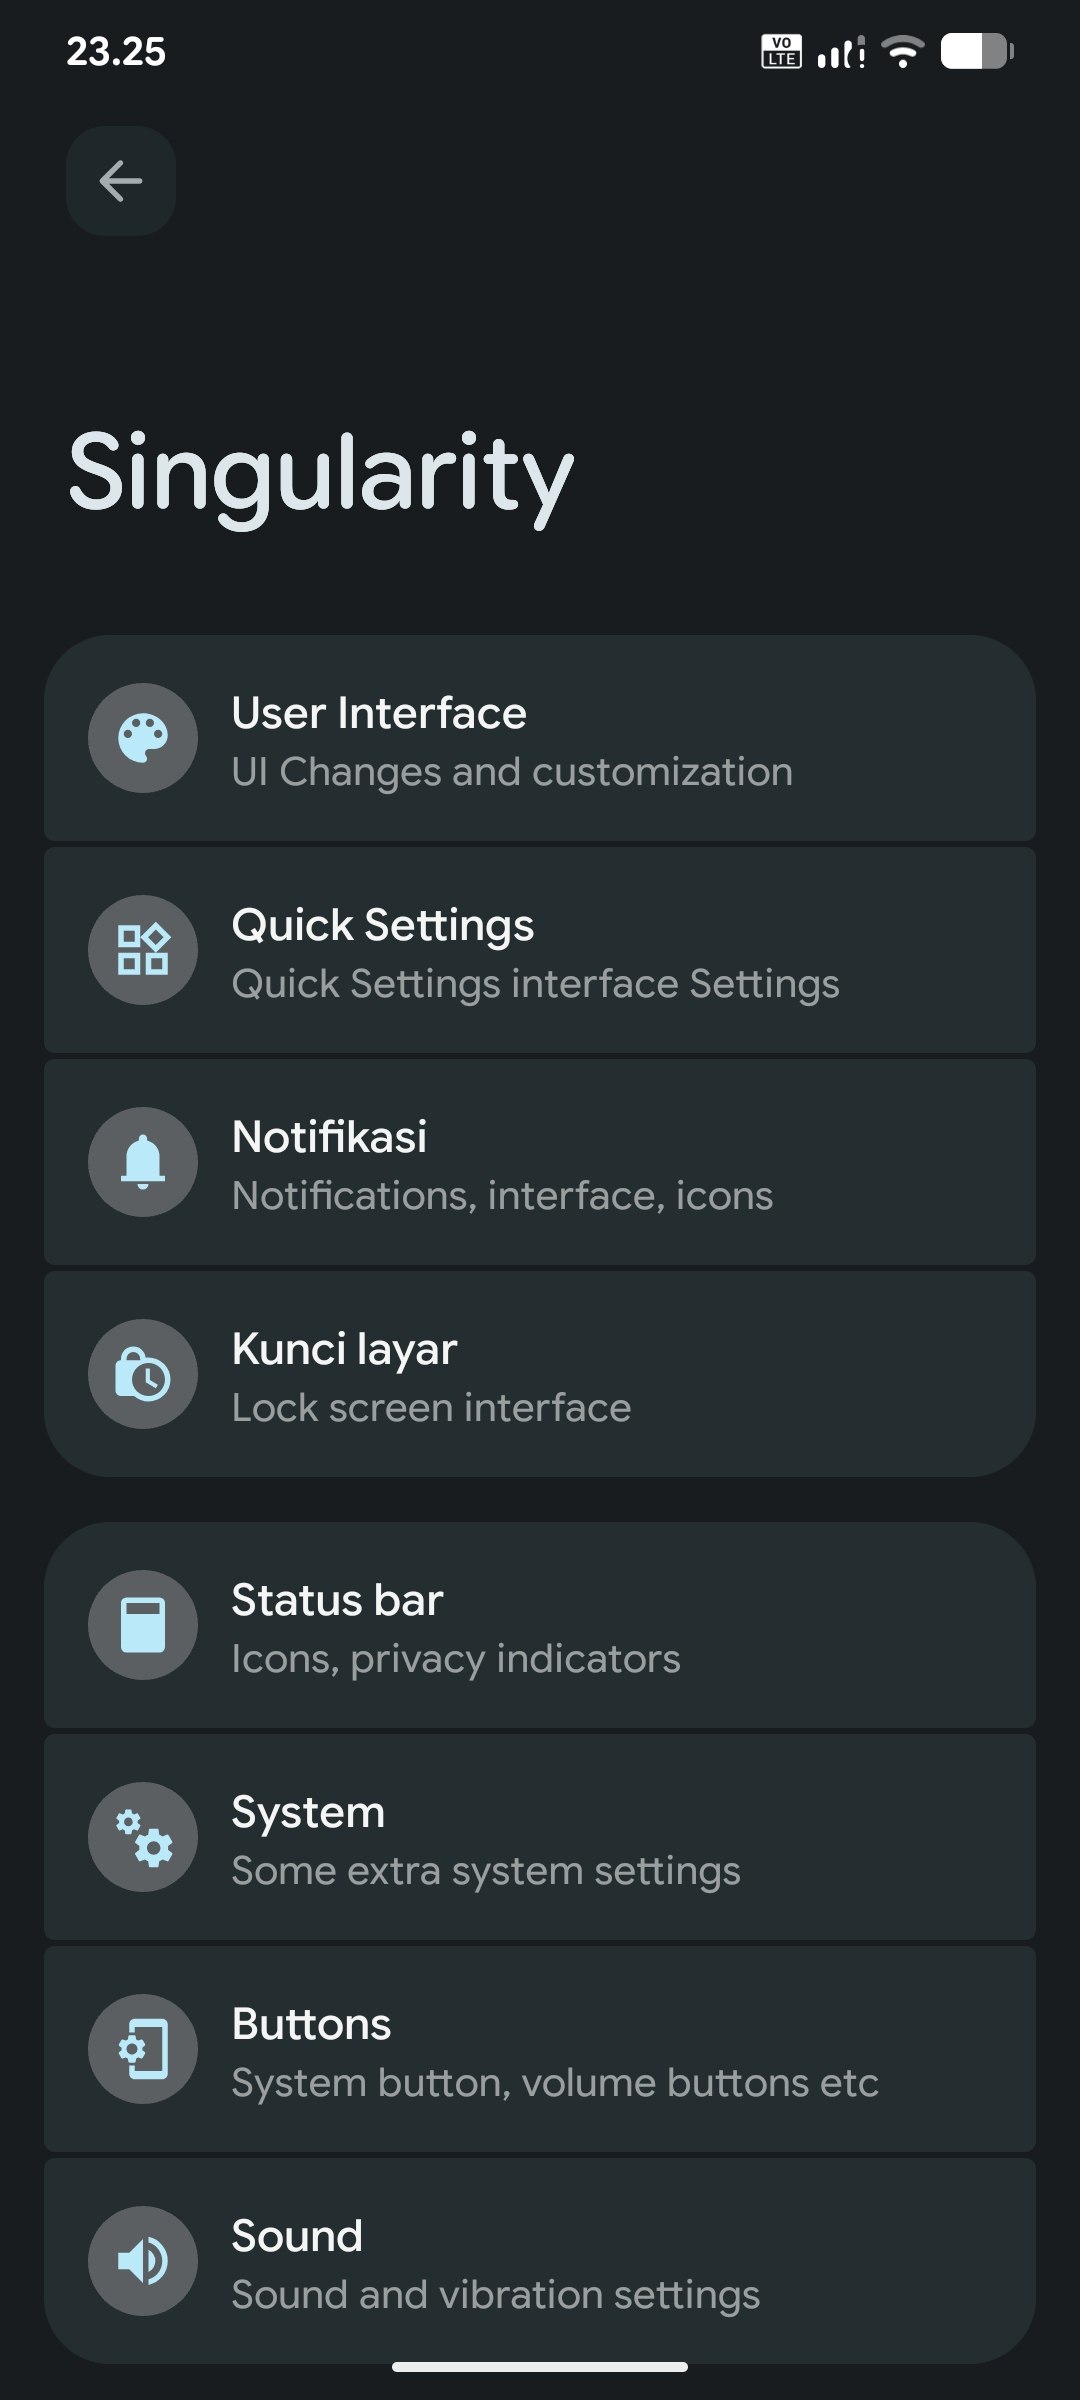
Task: Open Notifikasi settings
Action: [540, 1162]
